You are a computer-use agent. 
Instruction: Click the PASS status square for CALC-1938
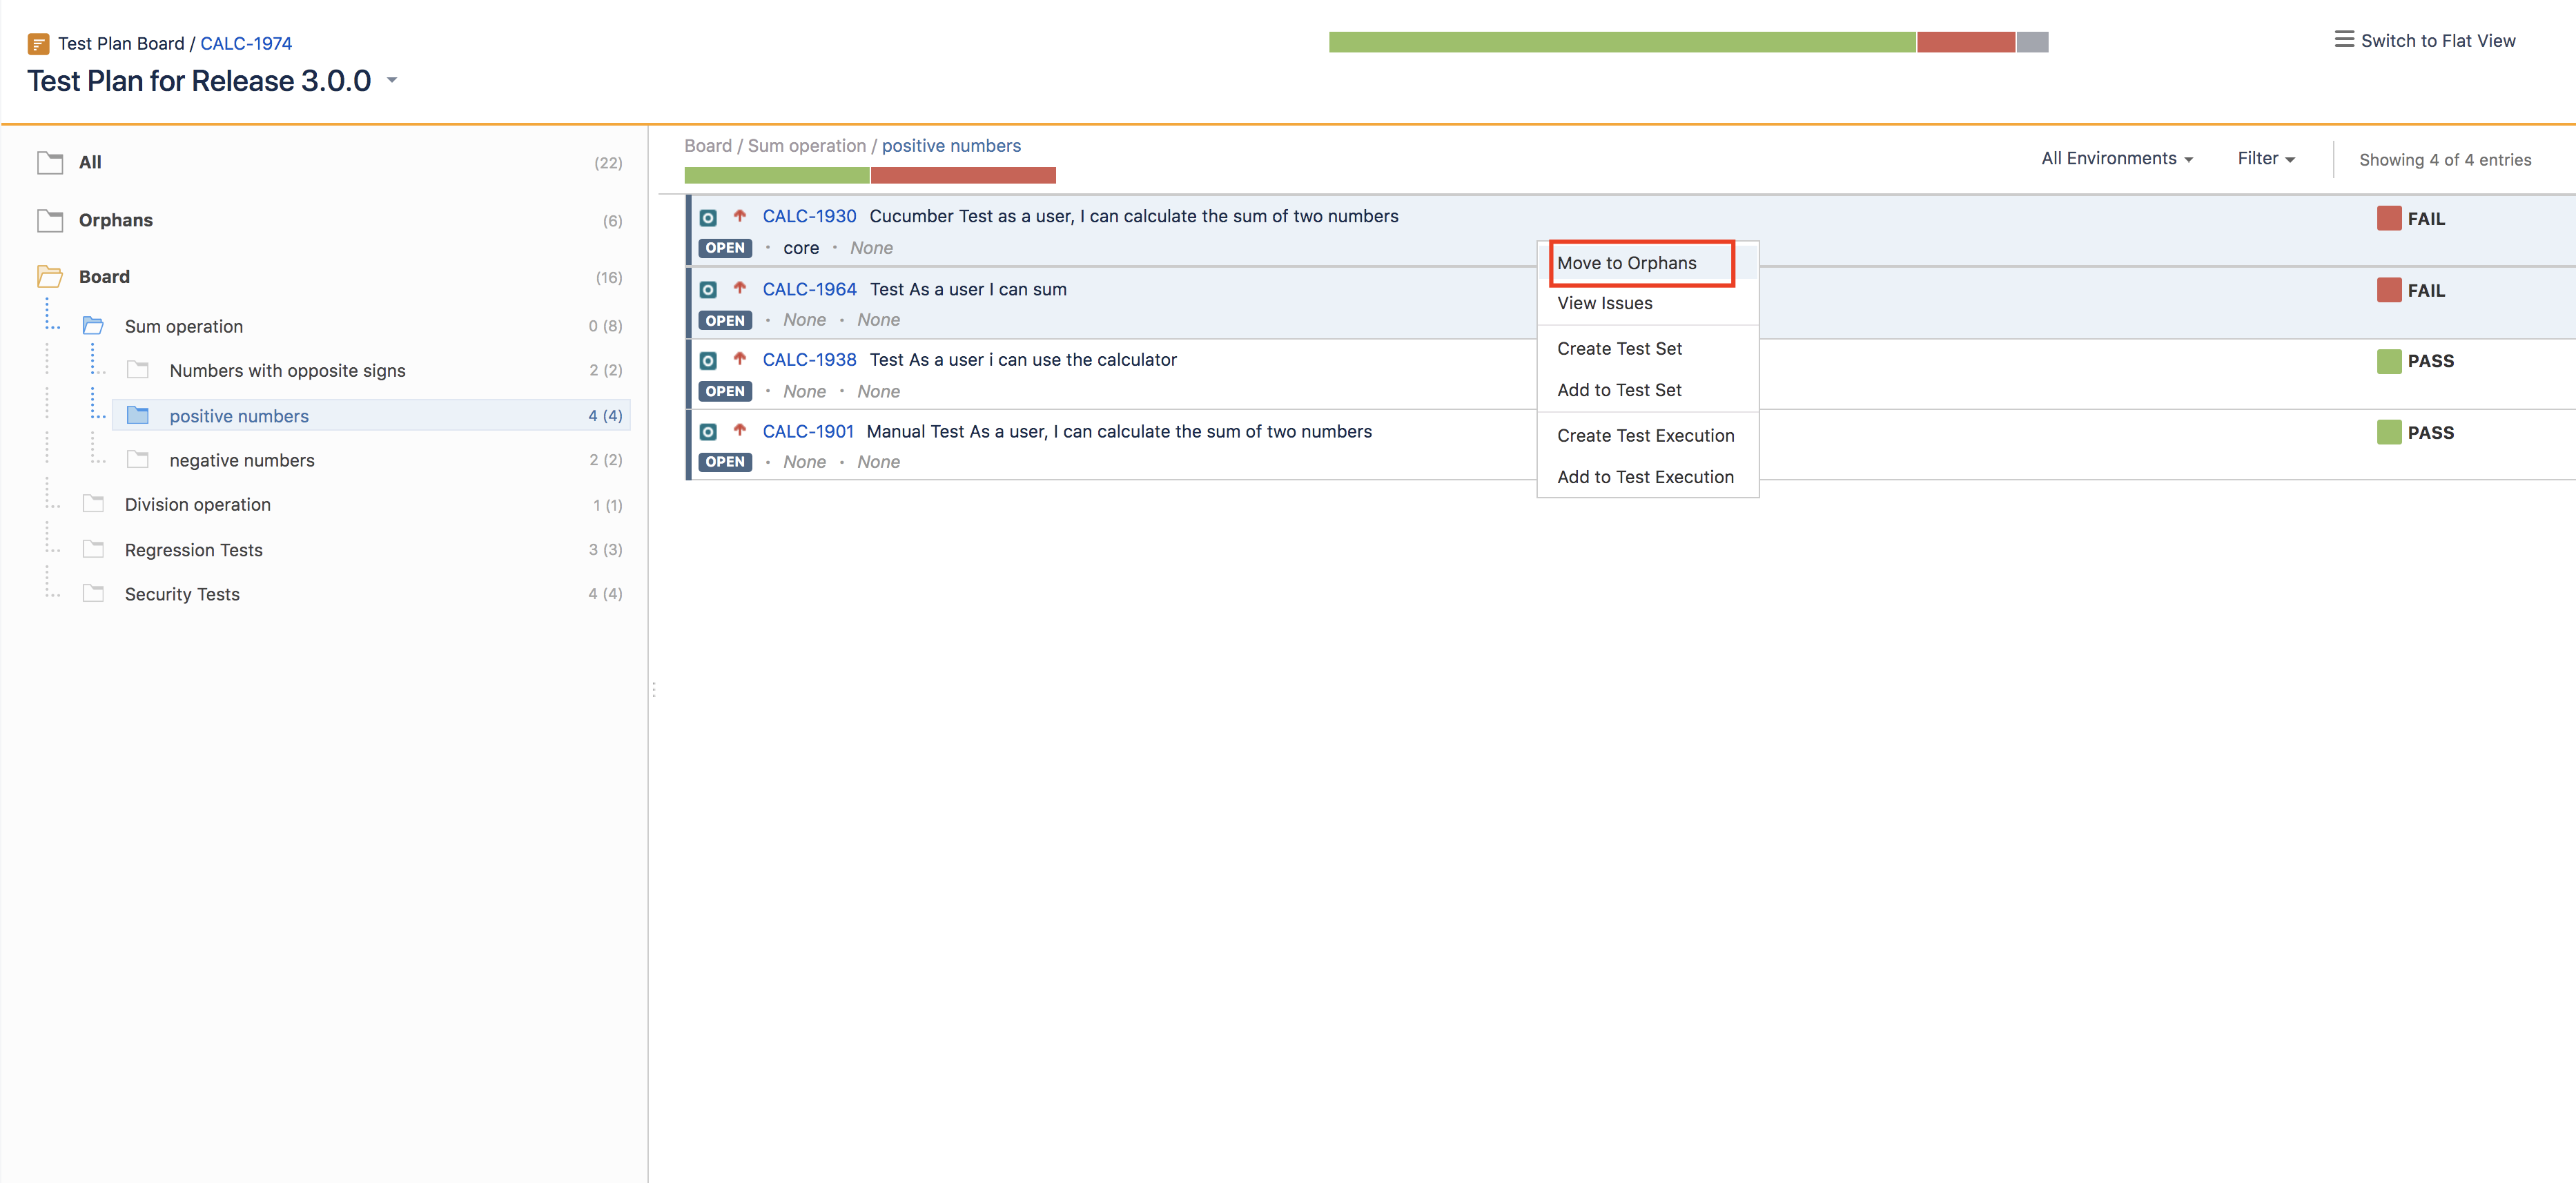(2389, 361)
